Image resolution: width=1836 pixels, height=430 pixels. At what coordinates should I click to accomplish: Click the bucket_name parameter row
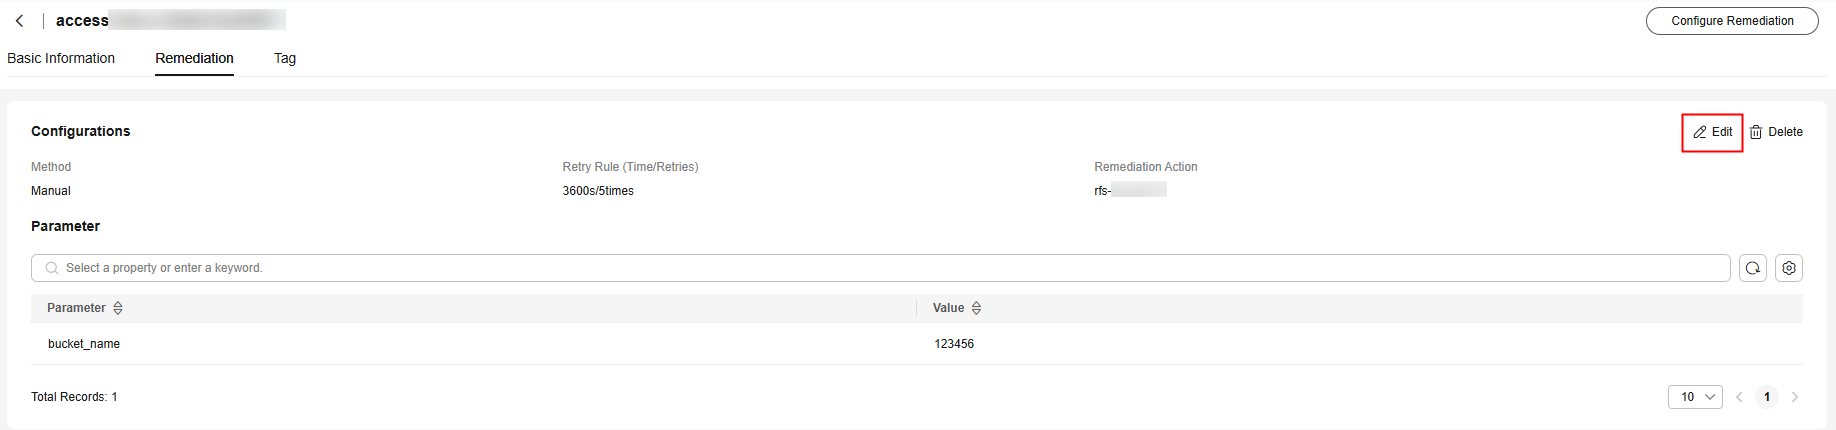916,344
